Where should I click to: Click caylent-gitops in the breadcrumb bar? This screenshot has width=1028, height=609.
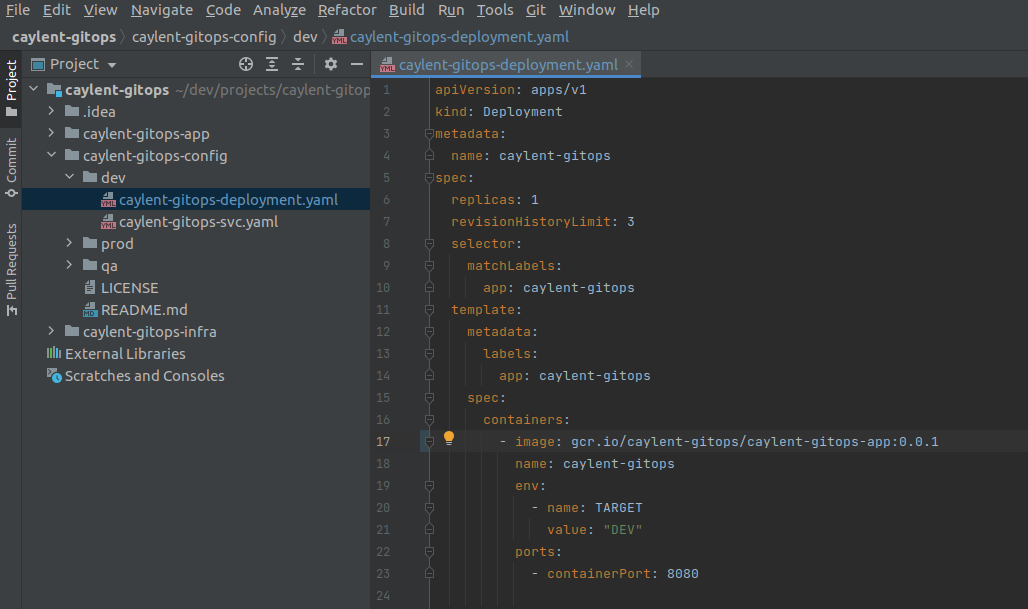[64, 37]
